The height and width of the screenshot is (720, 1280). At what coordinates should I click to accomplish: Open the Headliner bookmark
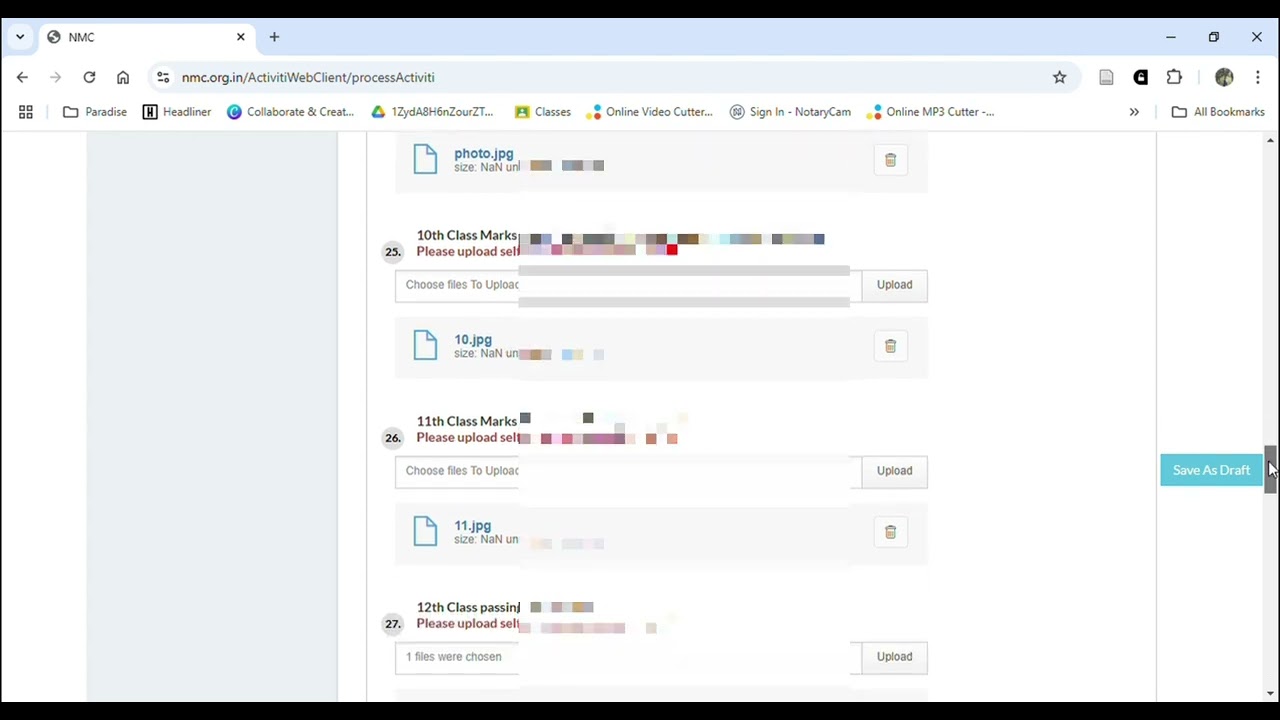click(177, 112)
